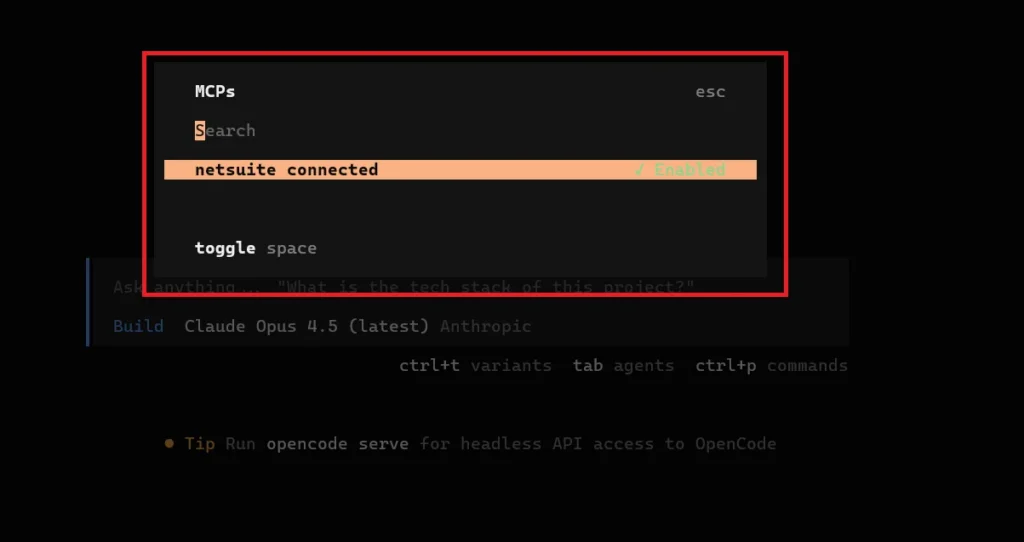Click the orange Tip bullet dot
Image resolution: width=1024 pixels, height=542 pixels.
[x=170, y=443]
